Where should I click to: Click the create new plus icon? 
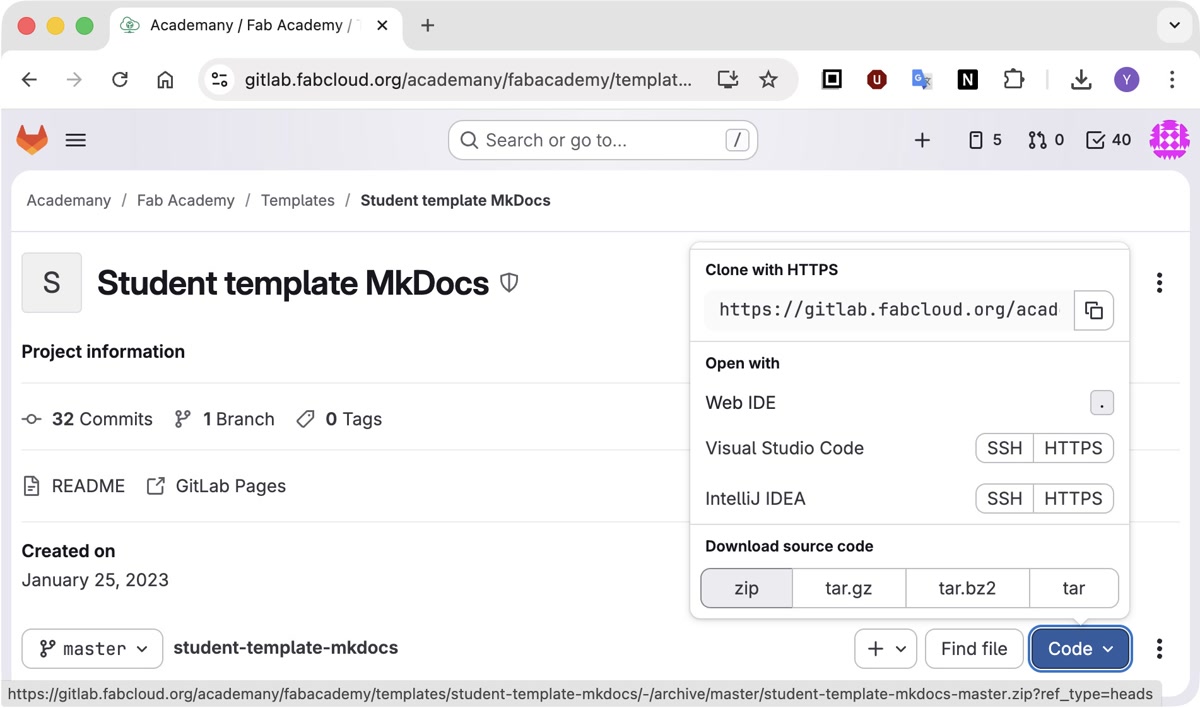(922, 140)
